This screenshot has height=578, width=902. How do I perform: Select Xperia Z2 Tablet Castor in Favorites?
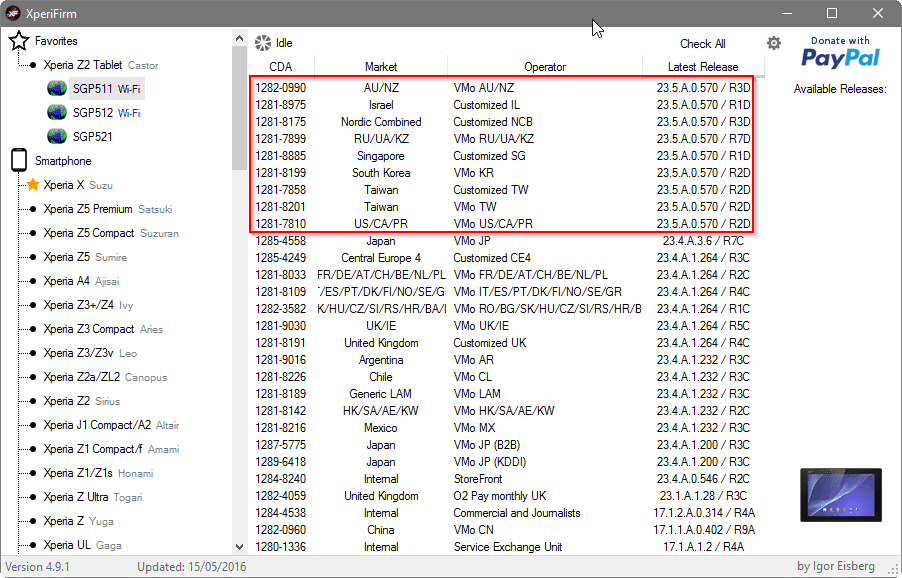coord(101,65)
